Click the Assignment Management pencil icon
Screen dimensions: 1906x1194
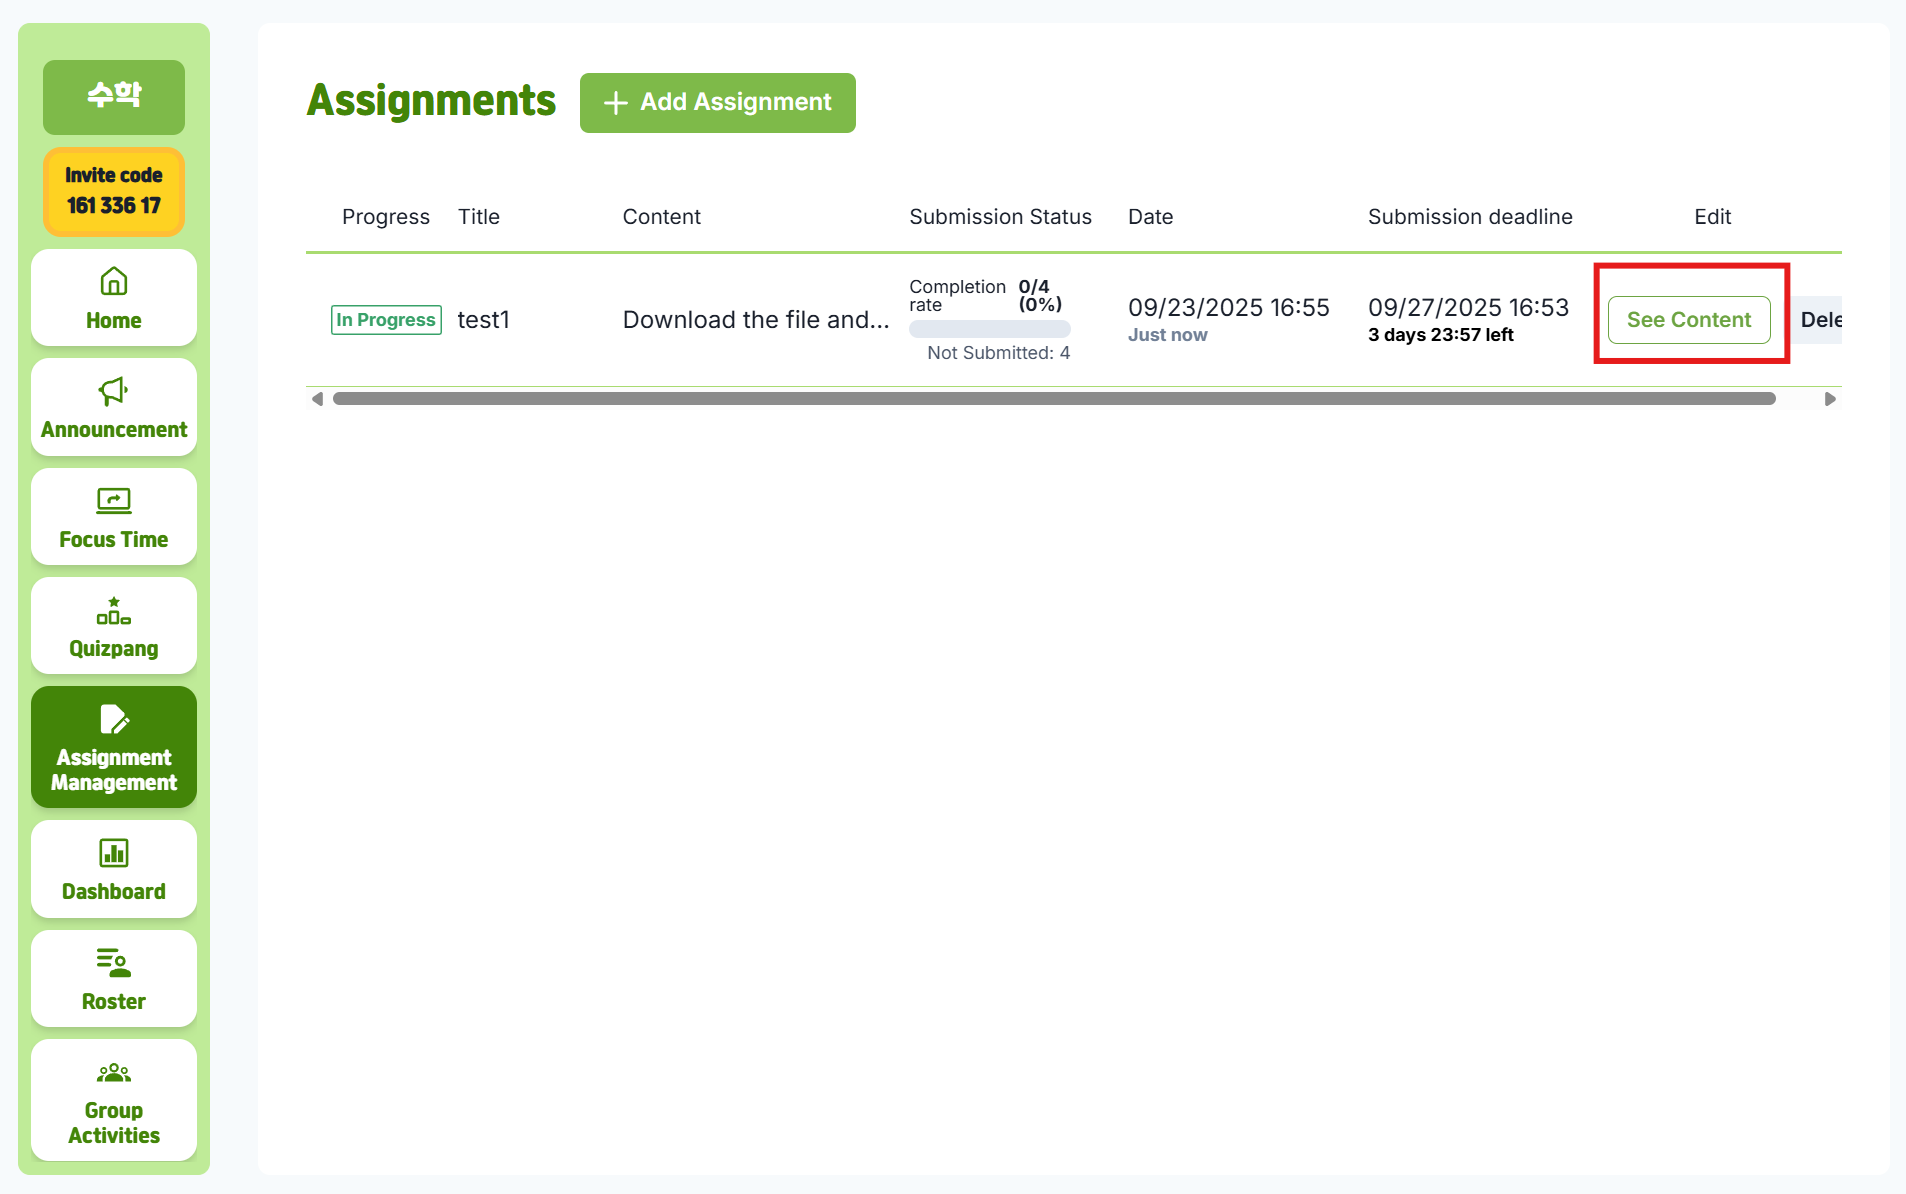(x=114, y=719)
